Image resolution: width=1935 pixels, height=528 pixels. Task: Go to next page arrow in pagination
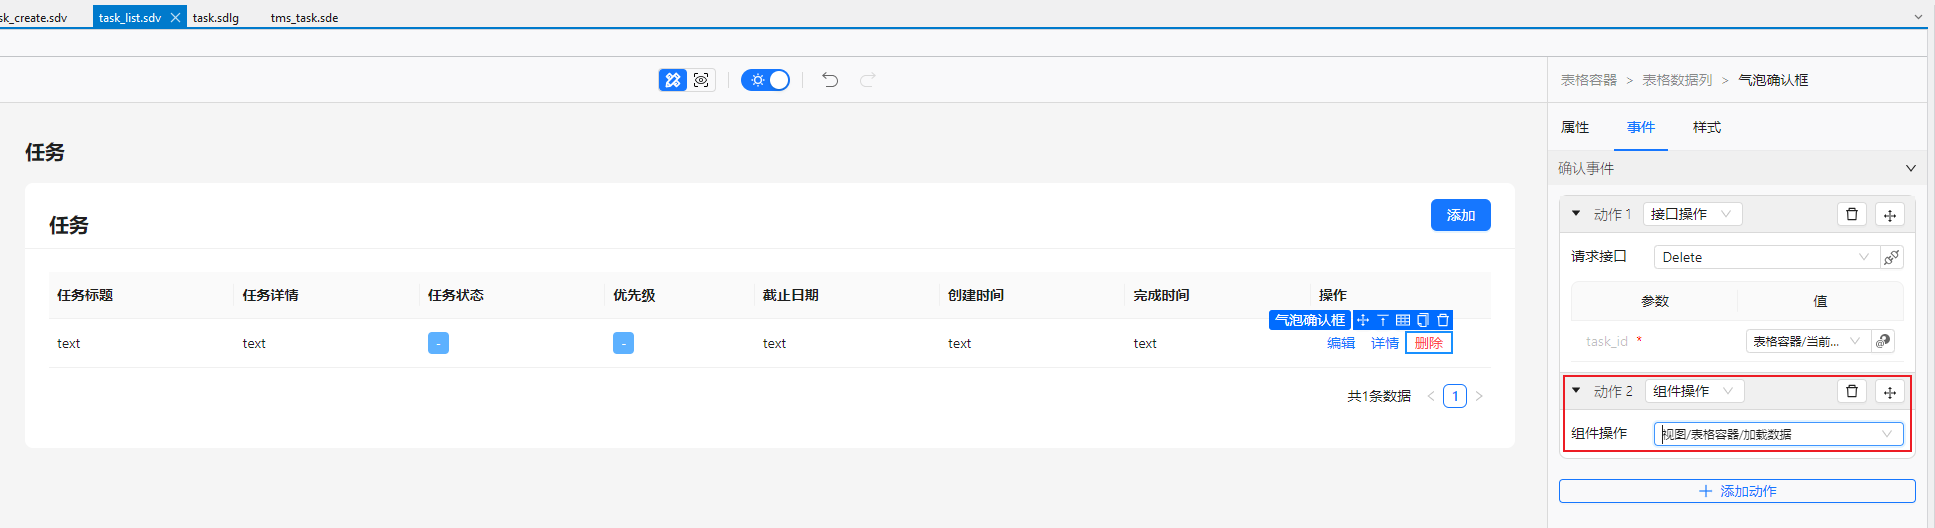[x=1479, y=396]
